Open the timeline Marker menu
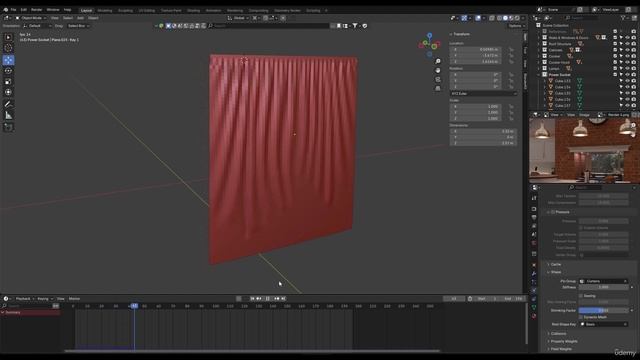Viewport: 640px width, 360px height. click(74, 299)
